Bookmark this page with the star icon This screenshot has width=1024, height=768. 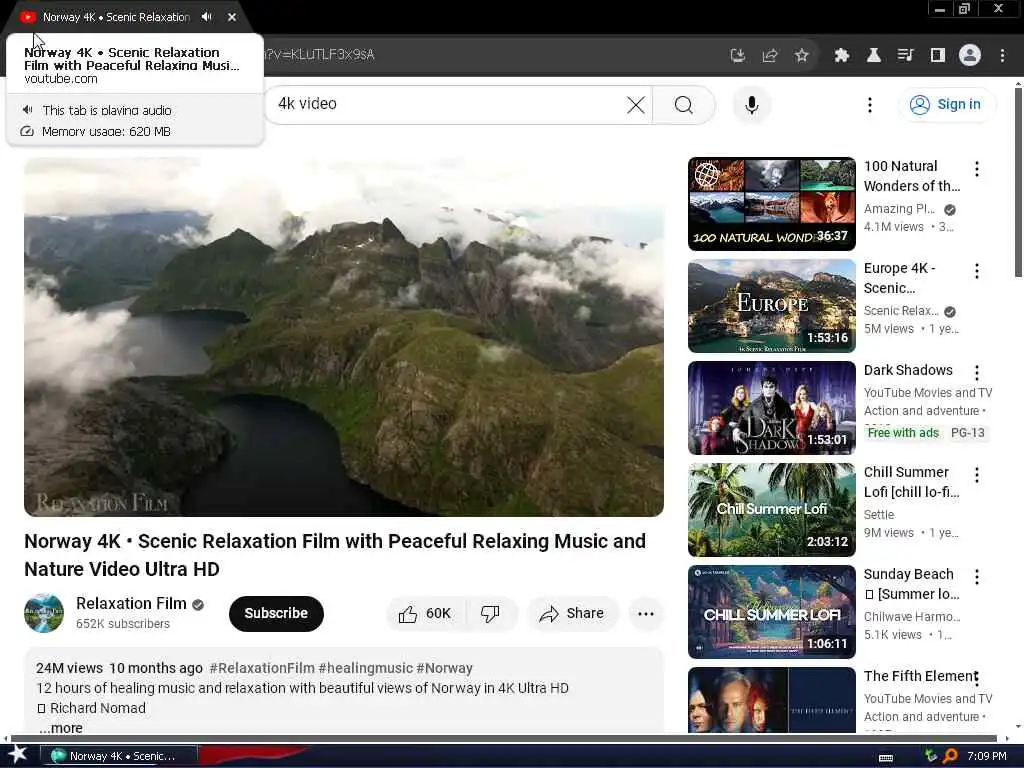(802, 55)
